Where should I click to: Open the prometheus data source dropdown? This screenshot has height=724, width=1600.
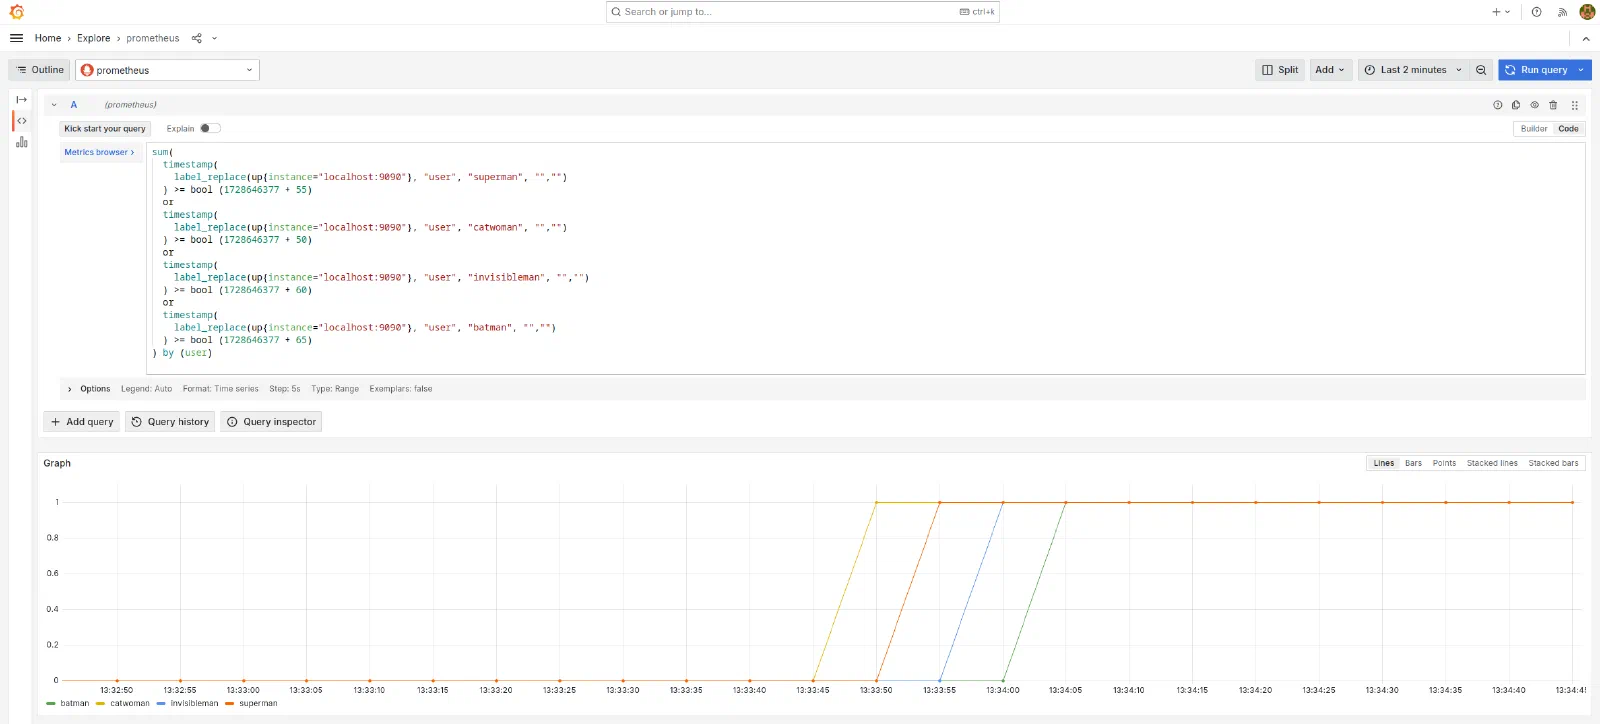(x=168, y=70)
